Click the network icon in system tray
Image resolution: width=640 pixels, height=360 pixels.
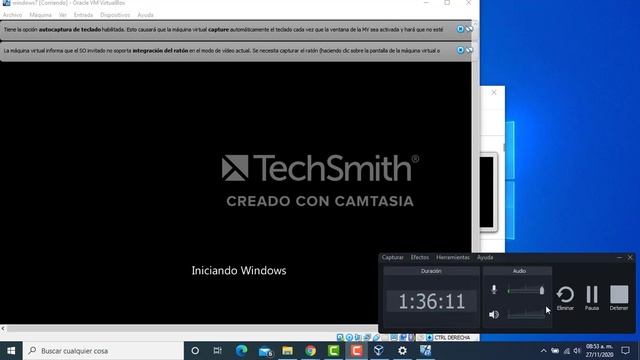(x=567, y=351)
